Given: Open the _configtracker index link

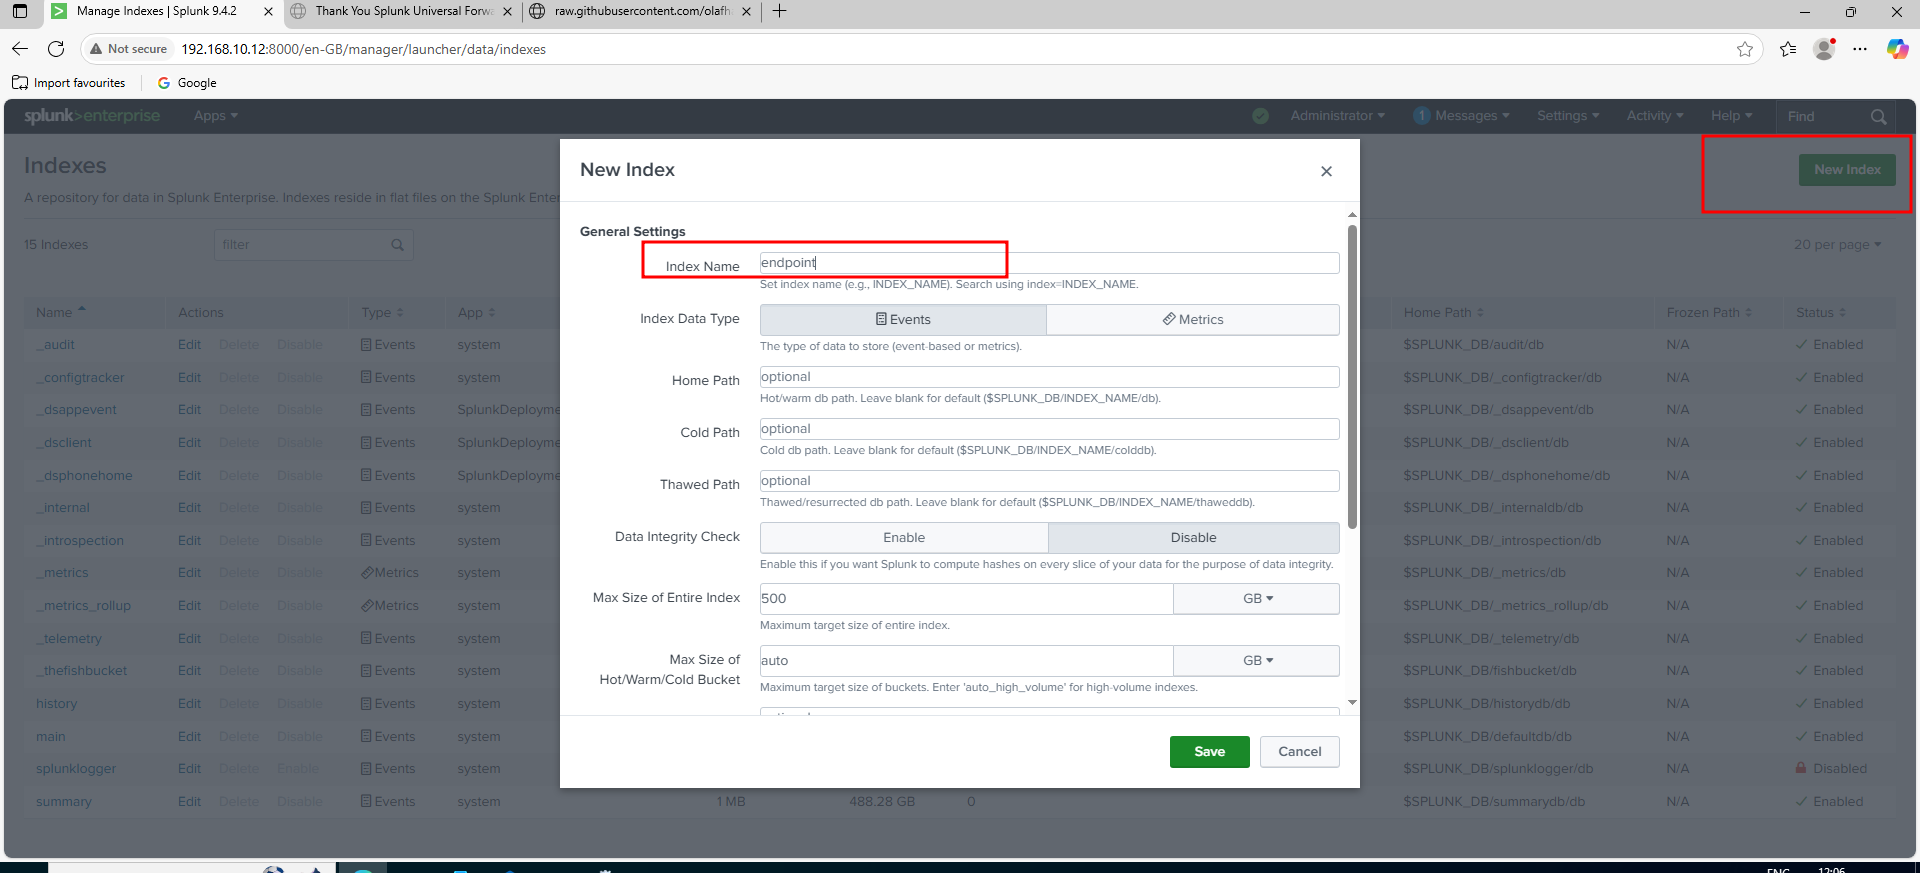Looking at the screenshot, I should tap(80, 378).
